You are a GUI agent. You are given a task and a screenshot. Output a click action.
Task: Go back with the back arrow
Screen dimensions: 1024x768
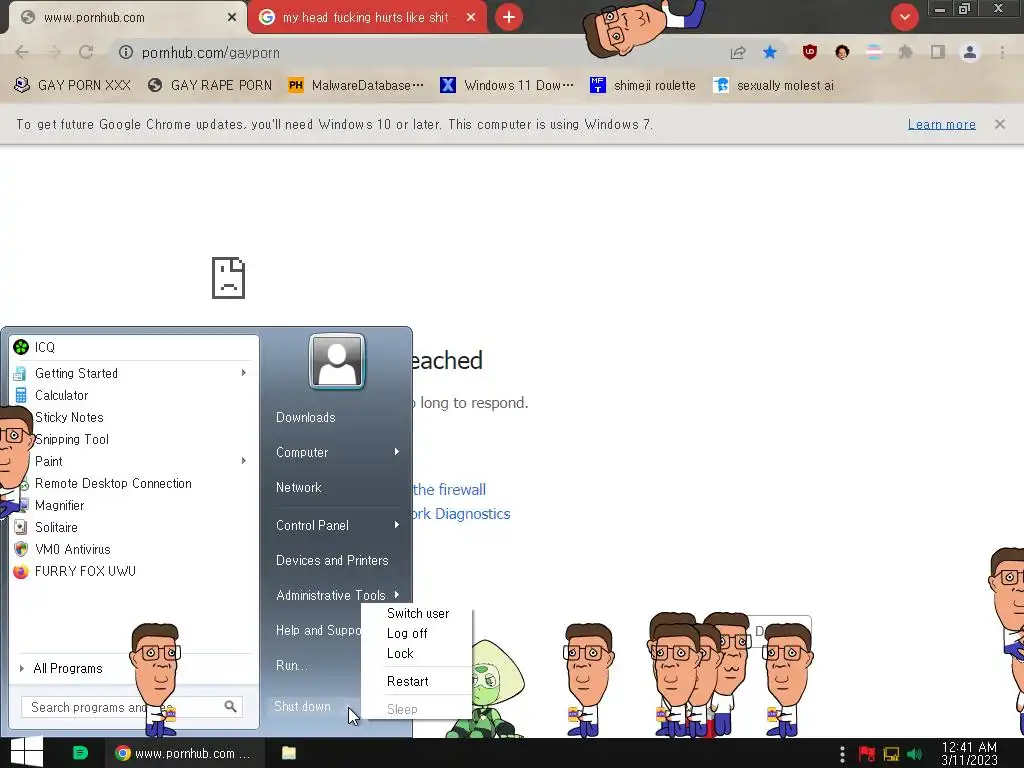22,52
